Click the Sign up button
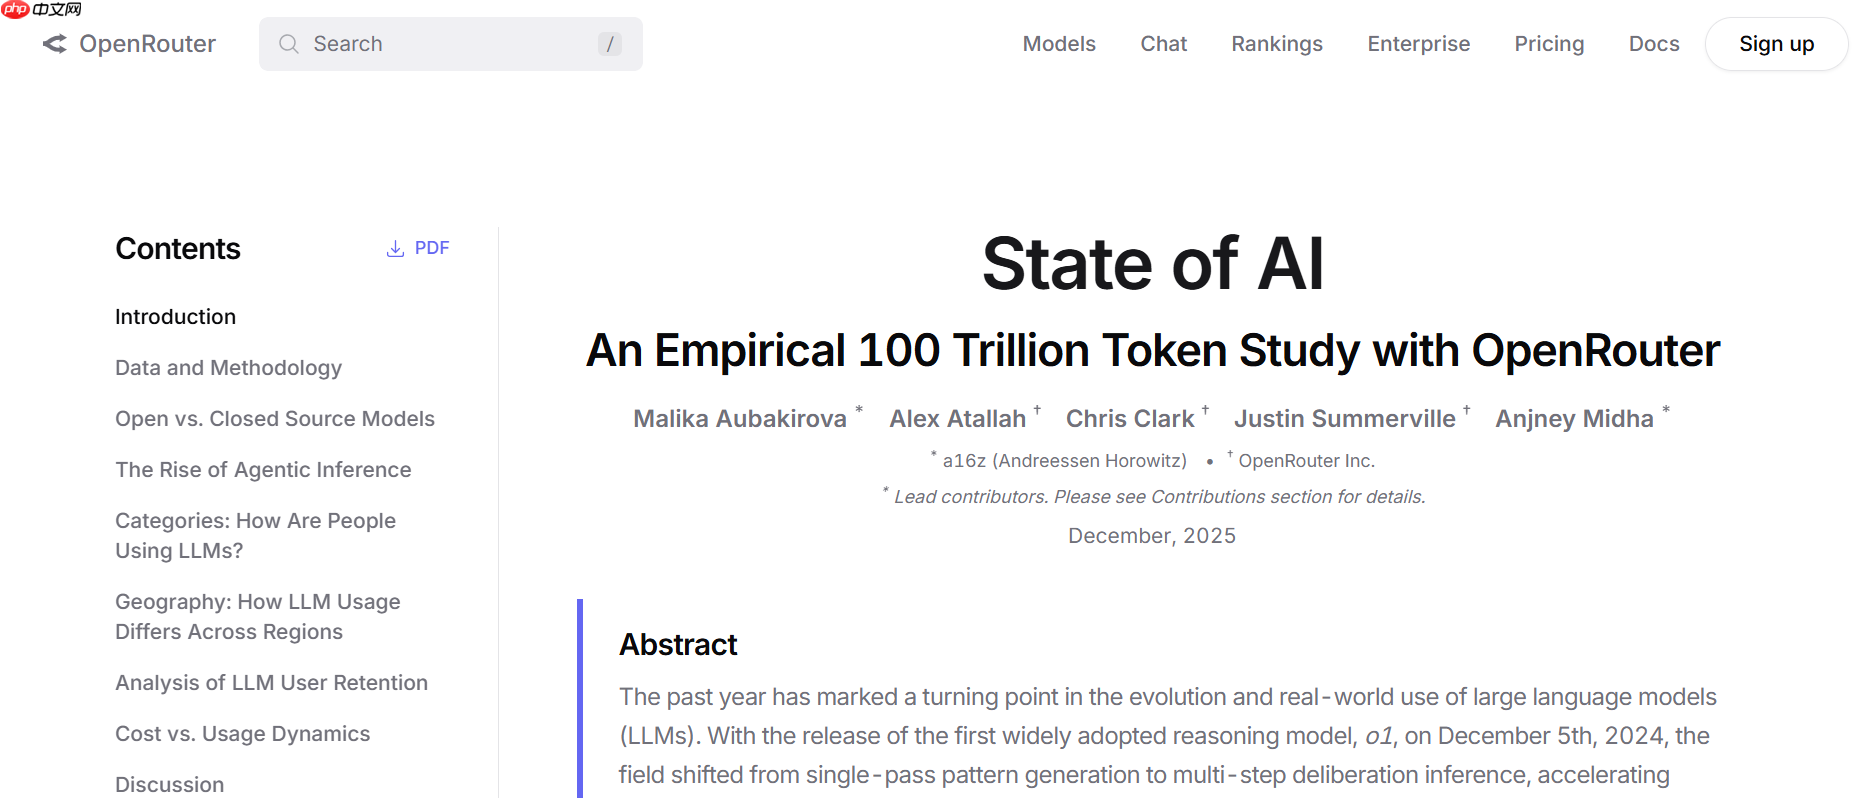The image size is (1854, 798). (x=1776, y=44)
